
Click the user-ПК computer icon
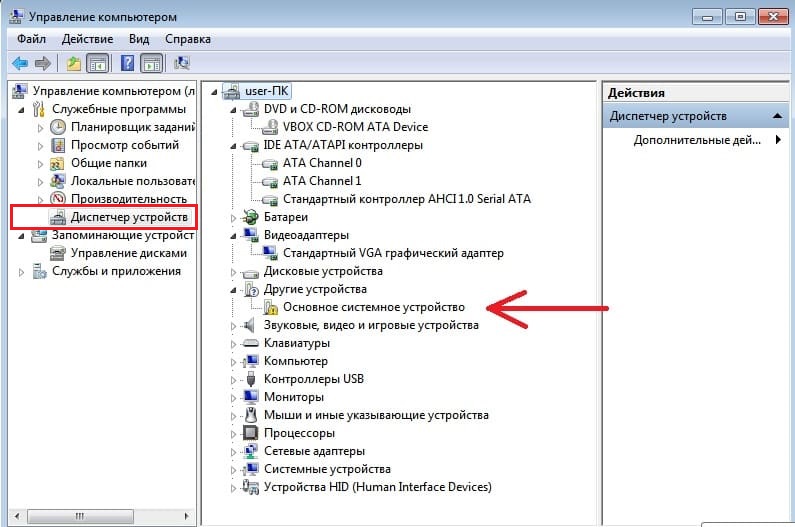231,91
